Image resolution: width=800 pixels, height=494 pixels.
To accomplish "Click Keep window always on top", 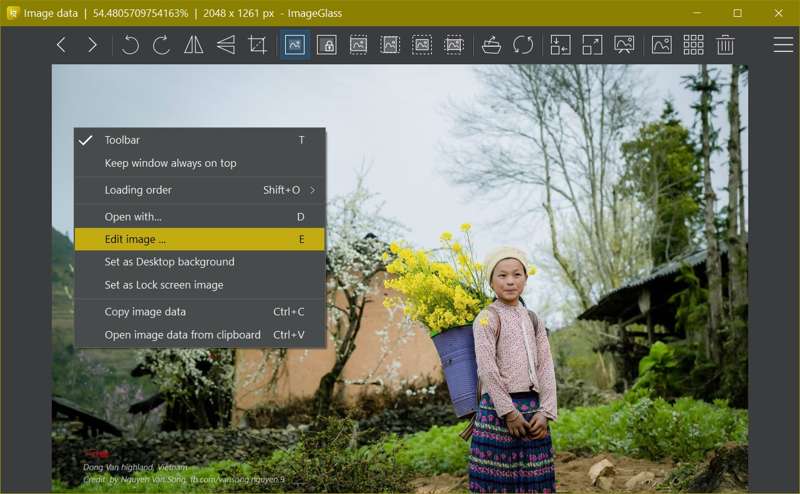I will click(170, 163).
